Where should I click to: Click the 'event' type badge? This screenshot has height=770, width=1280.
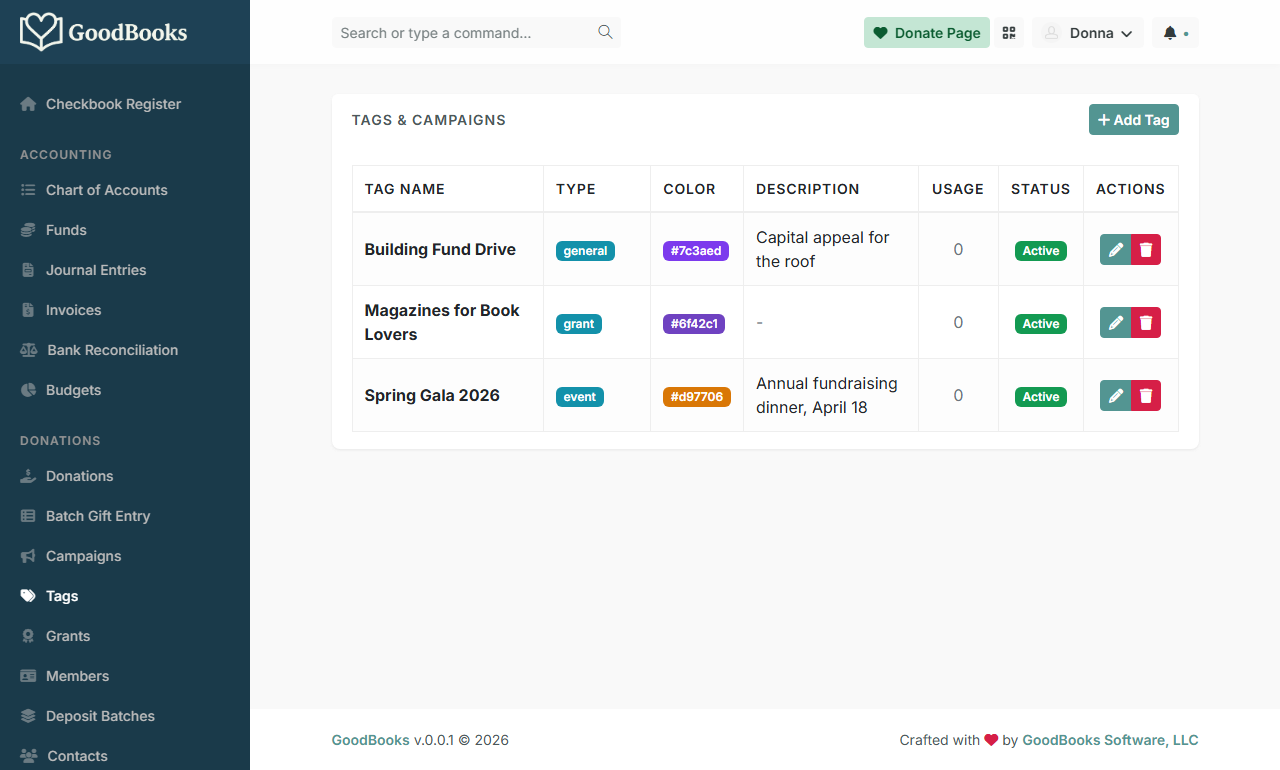point(580,397)
